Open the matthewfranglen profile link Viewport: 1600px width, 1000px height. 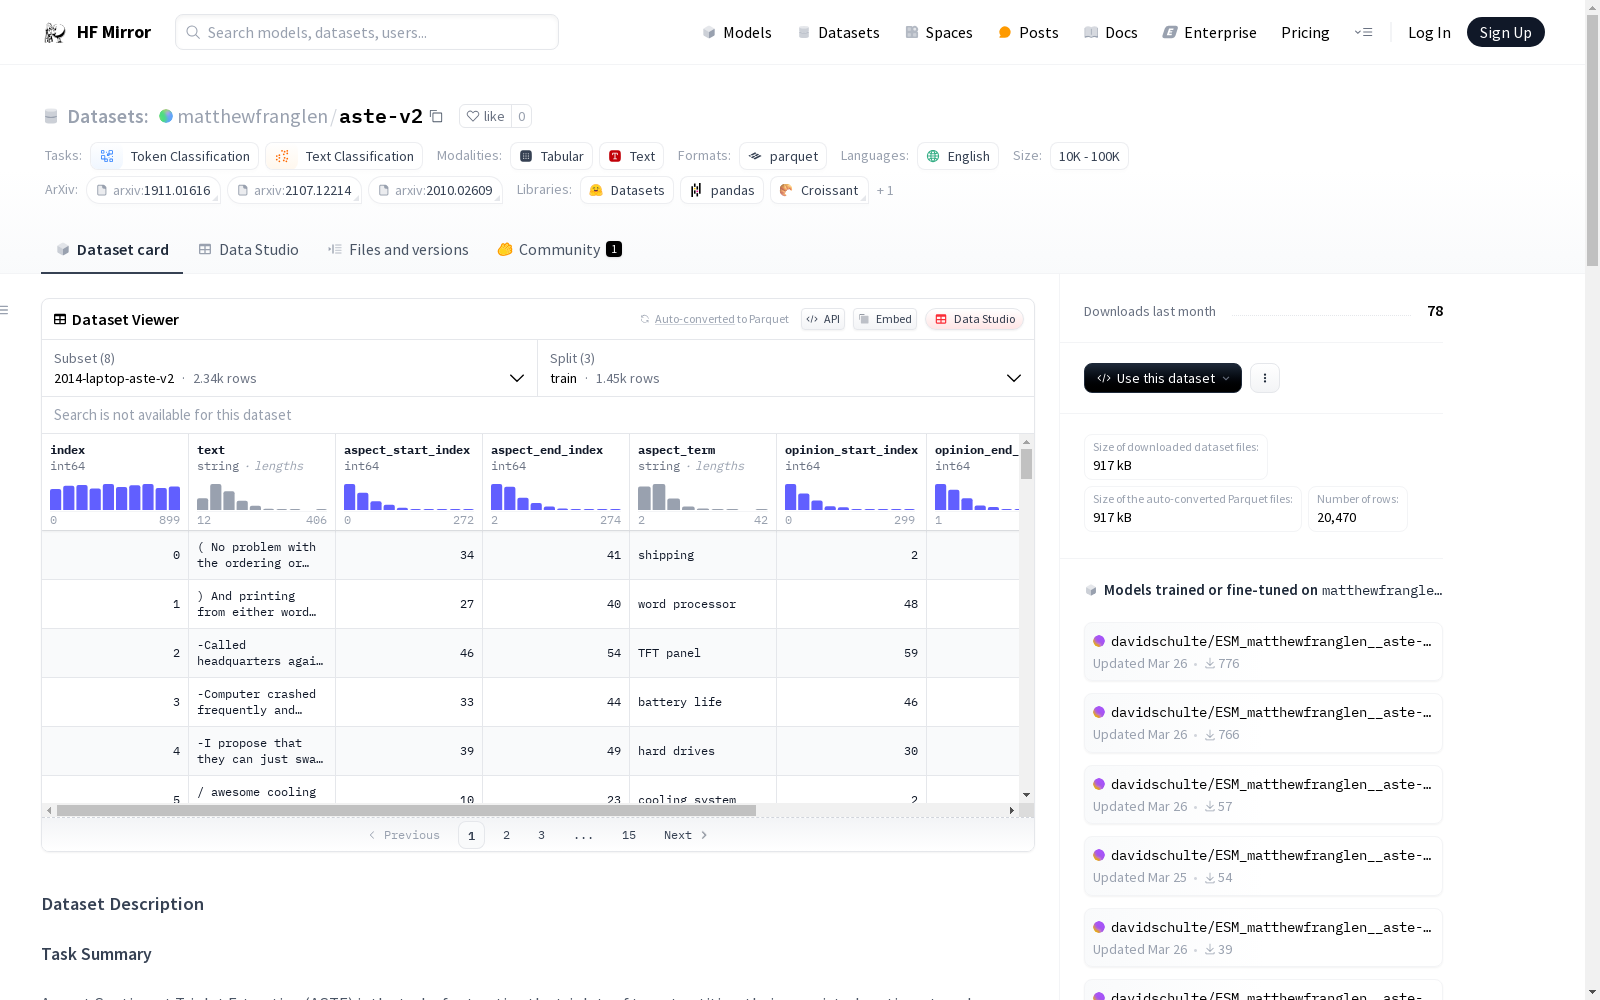253,116
